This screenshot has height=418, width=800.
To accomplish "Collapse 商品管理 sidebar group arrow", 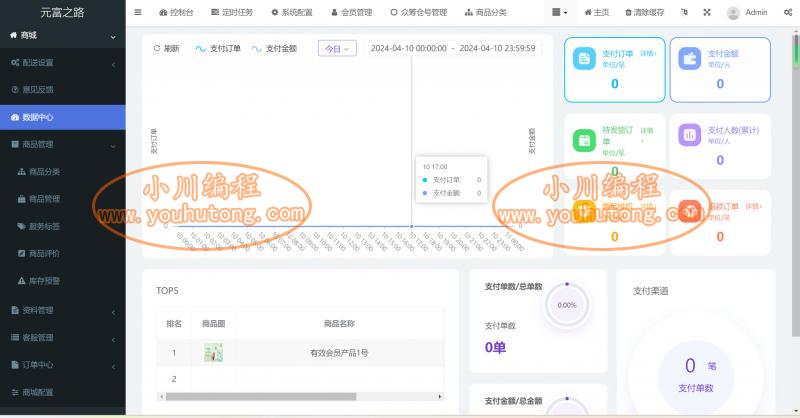I will [x=113, y=145].
